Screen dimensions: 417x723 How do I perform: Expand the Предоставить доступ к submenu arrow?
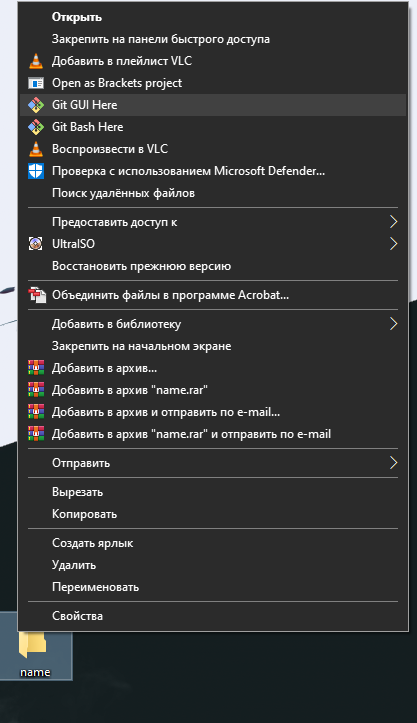393,222
